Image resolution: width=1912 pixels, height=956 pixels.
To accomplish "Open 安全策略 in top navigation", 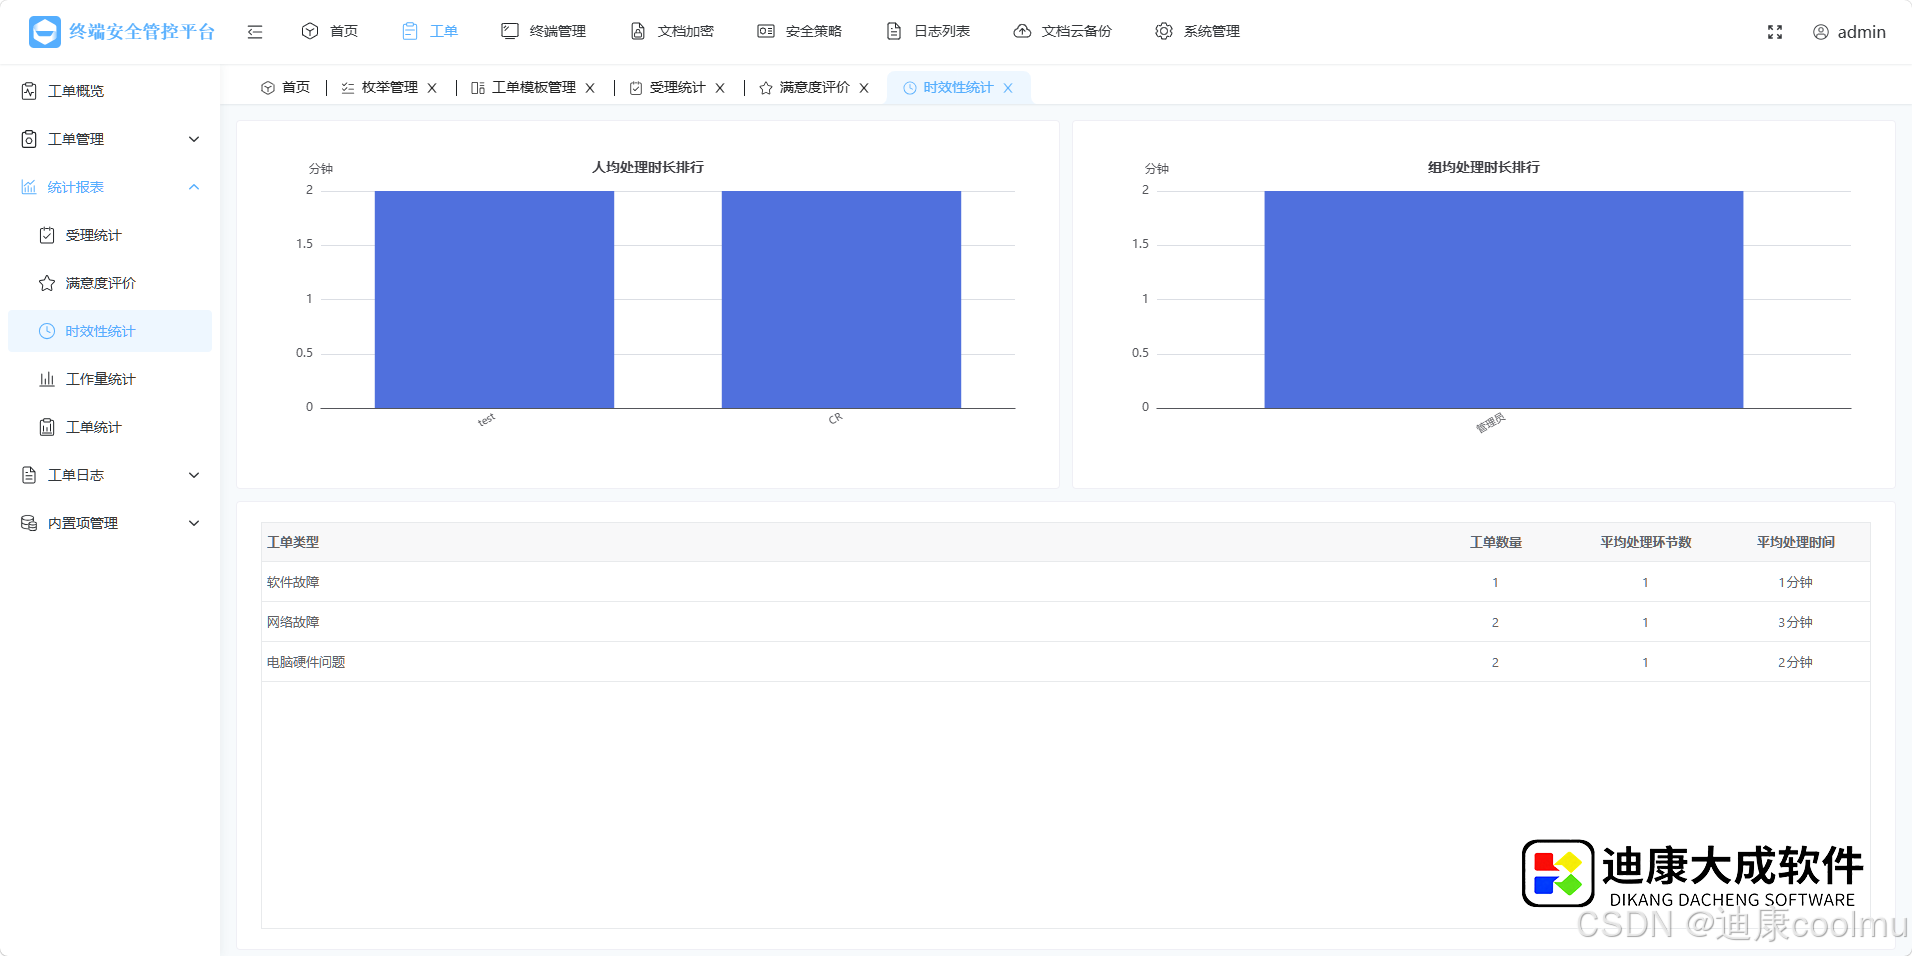I will (x=800, y=31).
